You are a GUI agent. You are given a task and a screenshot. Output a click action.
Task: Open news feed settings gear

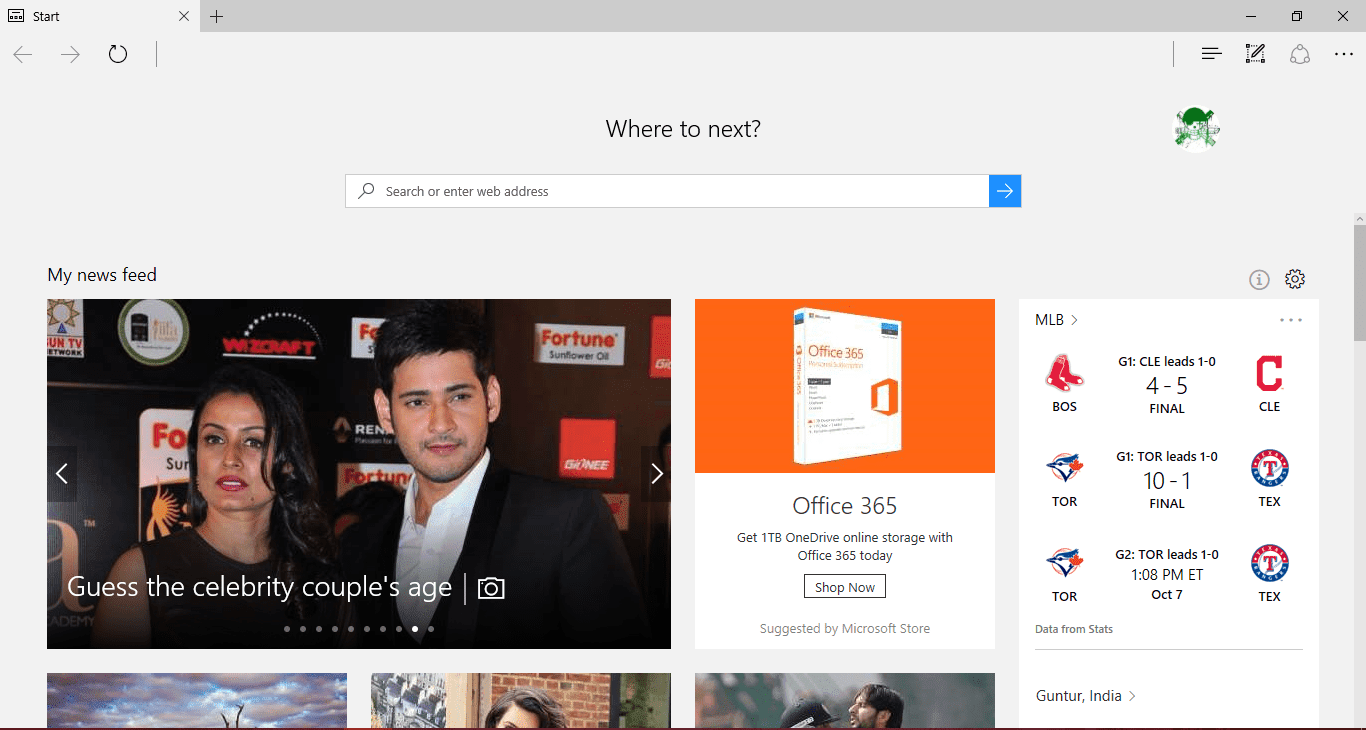pos(1295,279)
